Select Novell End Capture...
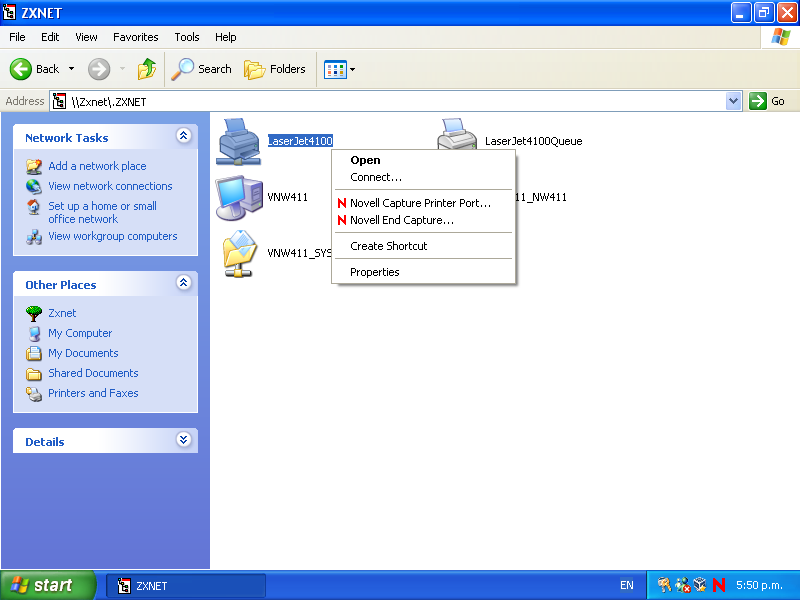The width and height of the screenshot is (800, 600). [x=423, y=220]
